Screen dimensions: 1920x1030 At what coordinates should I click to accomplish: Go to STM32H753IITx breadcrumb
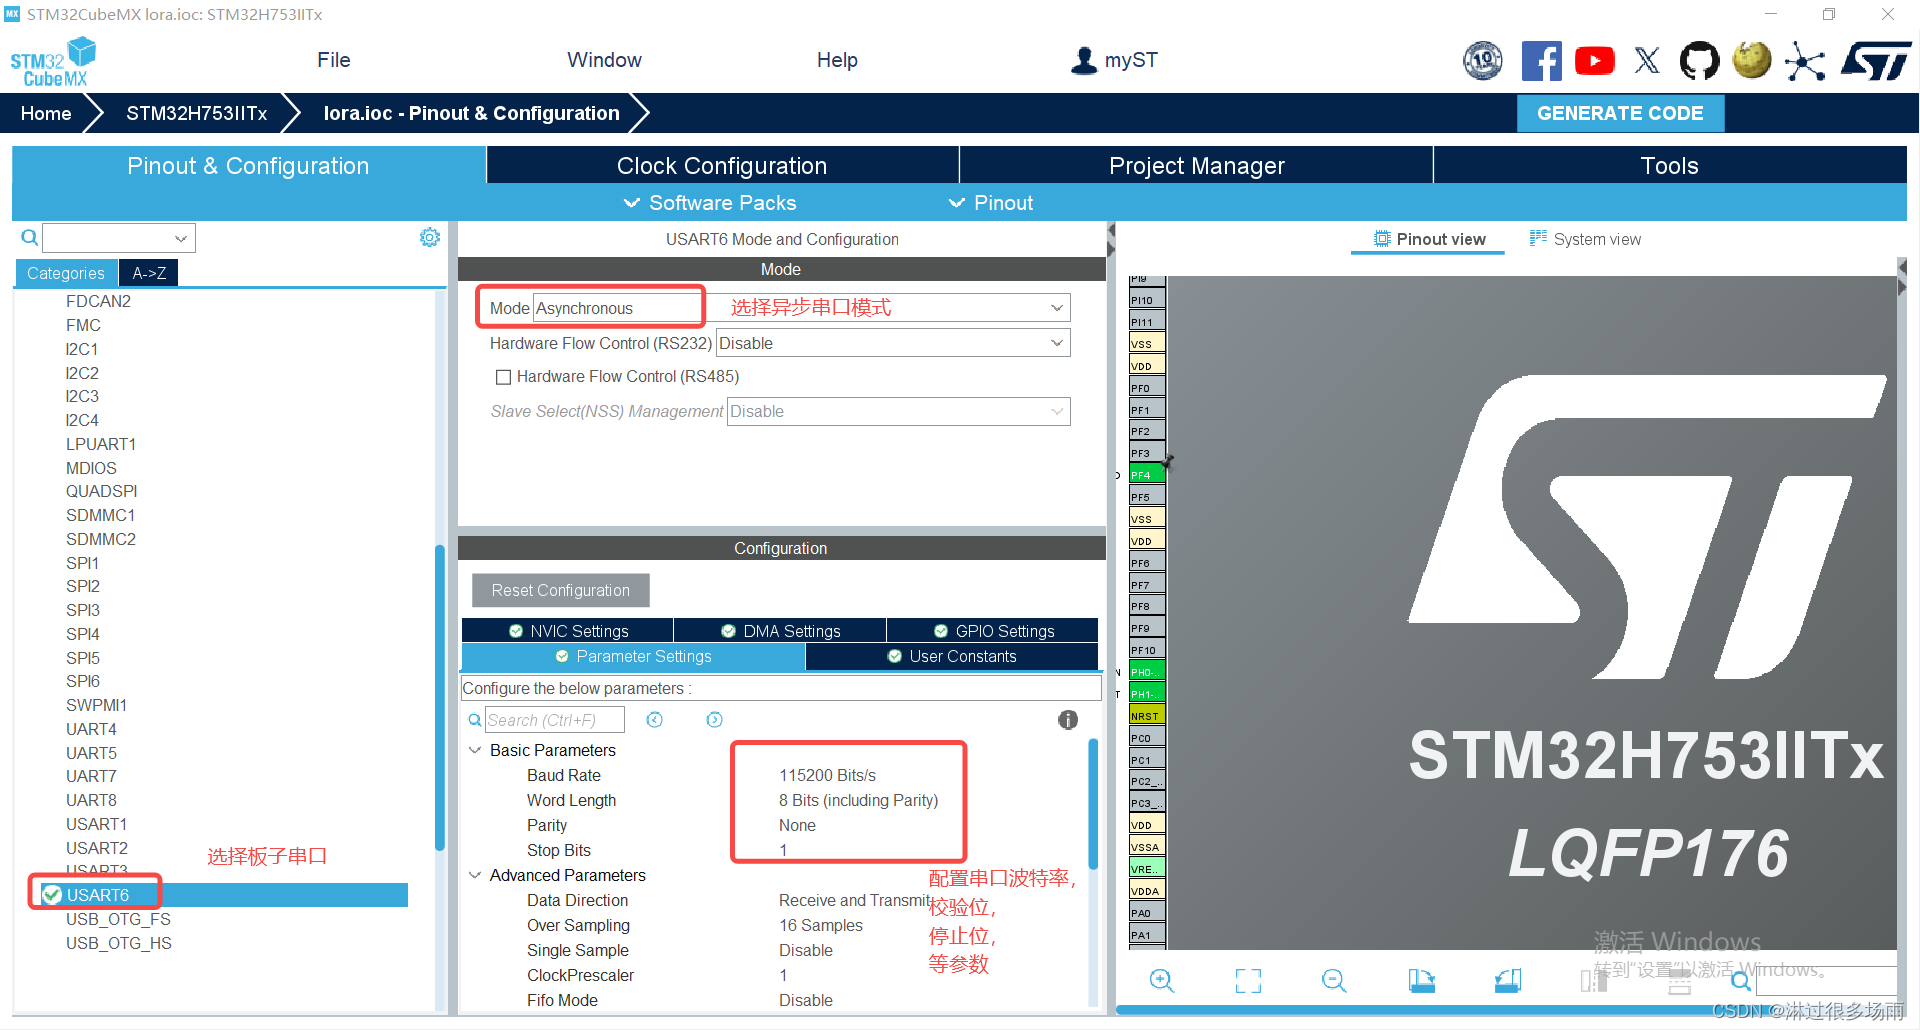196,113
